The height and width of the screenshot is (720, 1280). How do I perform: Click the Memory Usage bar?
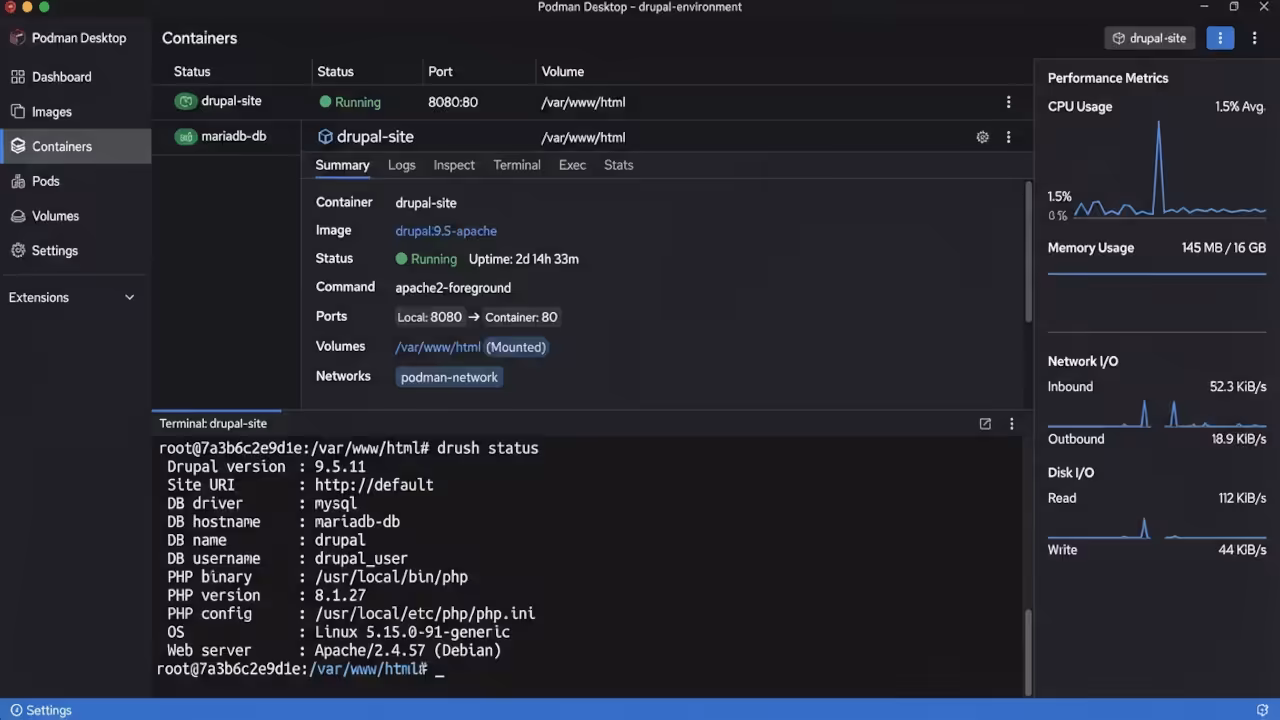pos(1157,272)
